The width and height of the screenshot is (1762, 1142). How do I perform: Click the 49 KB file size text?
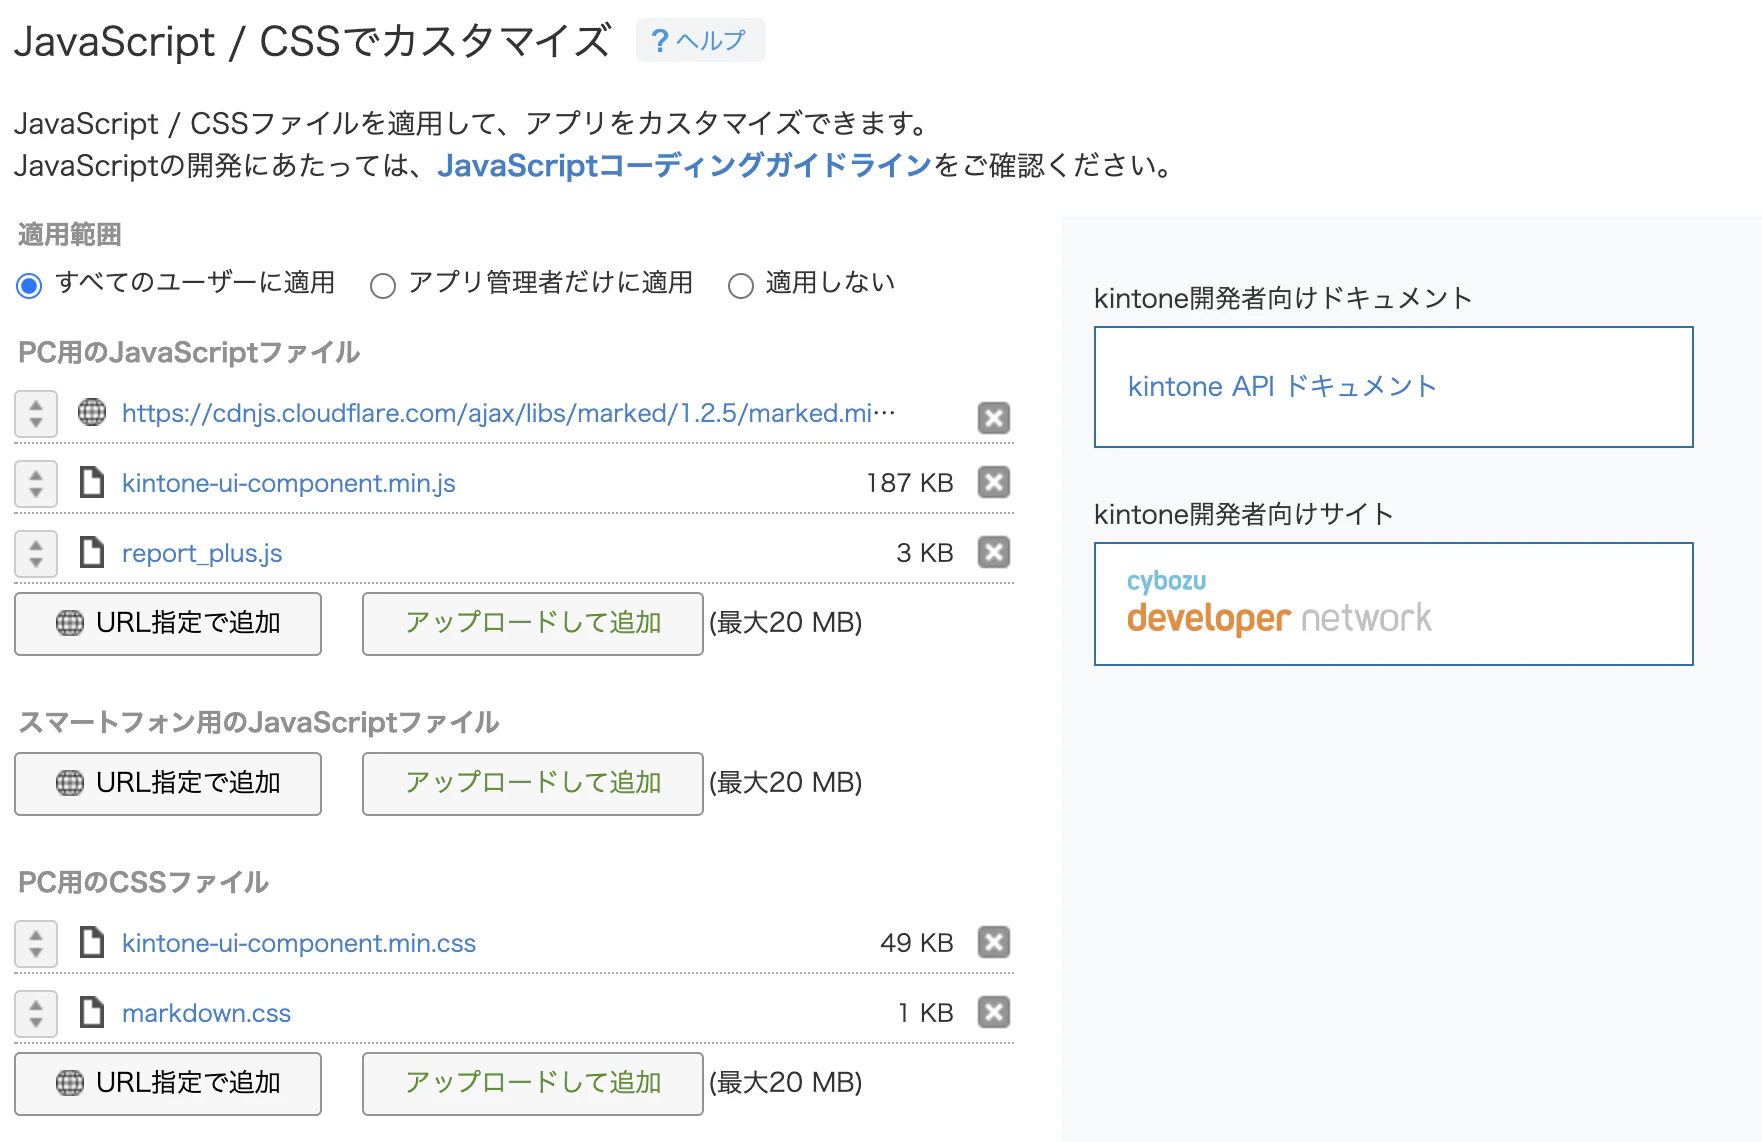pos(917,943)
